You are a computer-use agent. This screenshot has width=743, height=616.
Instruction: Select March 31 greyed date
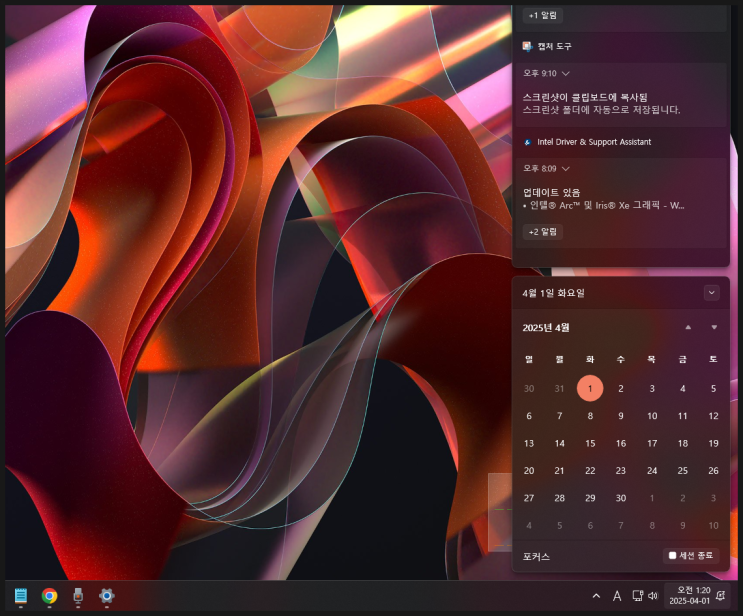[560, 389]
